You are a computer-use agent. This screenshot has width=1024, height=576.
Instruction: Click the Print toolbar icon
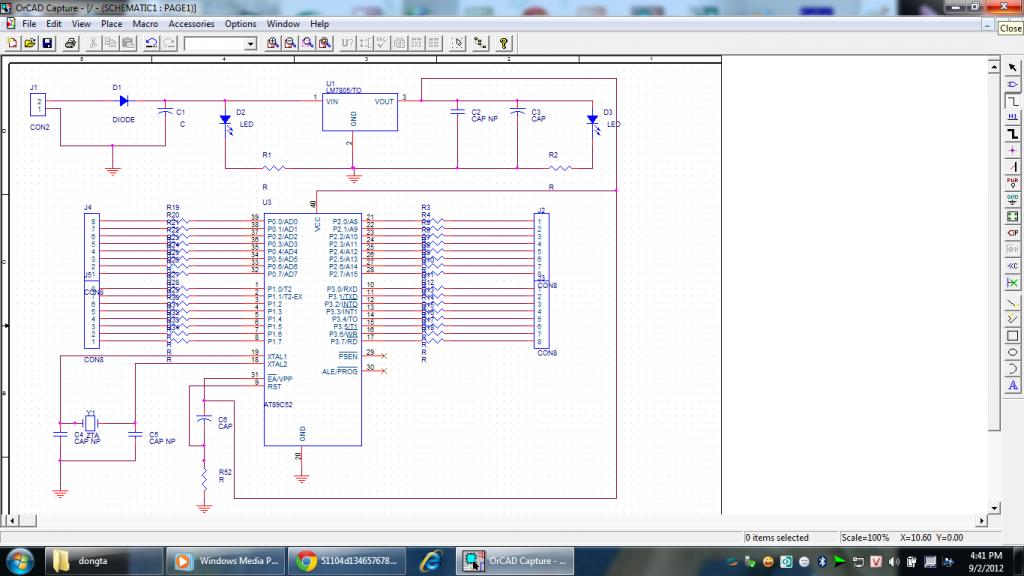pyautogui.click(x=71, y=43)
